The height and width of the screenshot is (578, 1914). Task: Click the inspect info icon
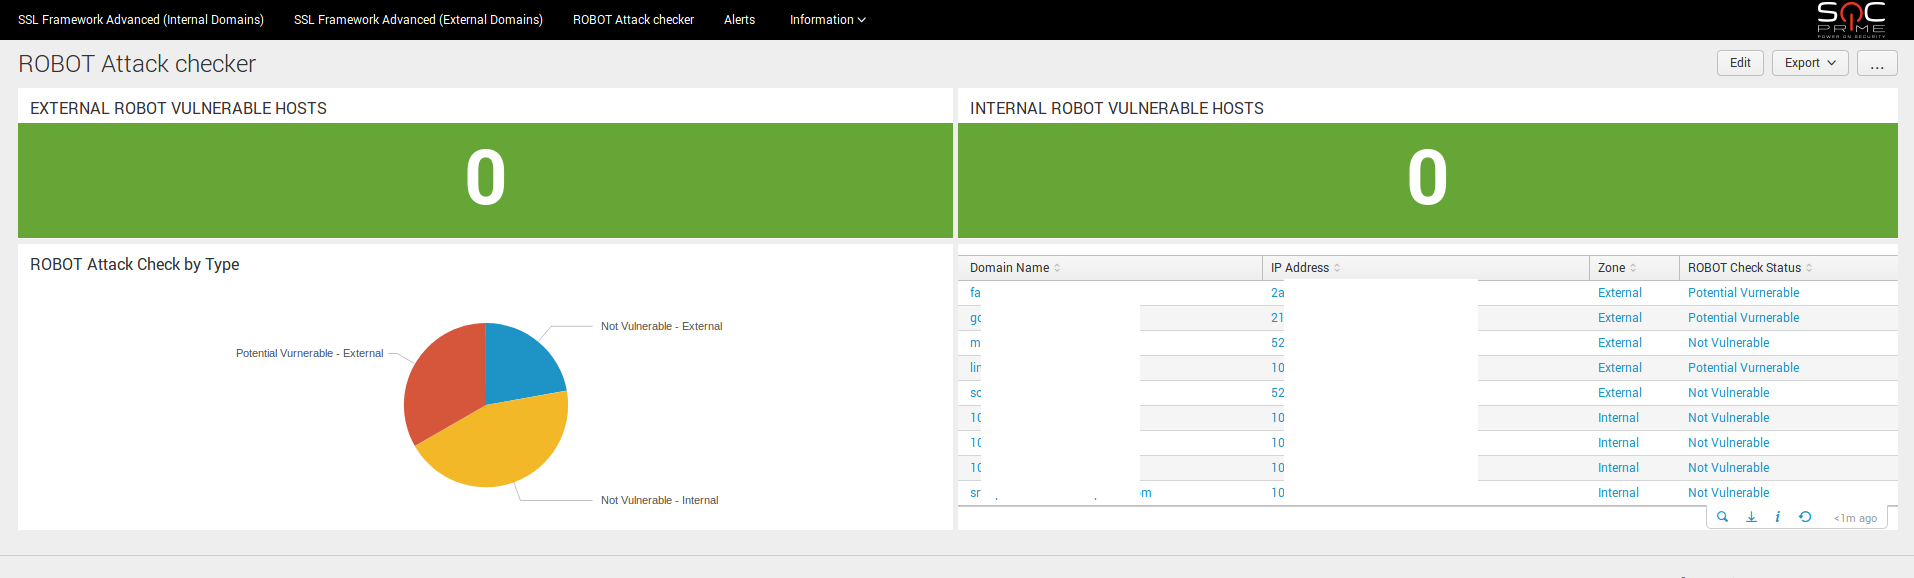1777,517
